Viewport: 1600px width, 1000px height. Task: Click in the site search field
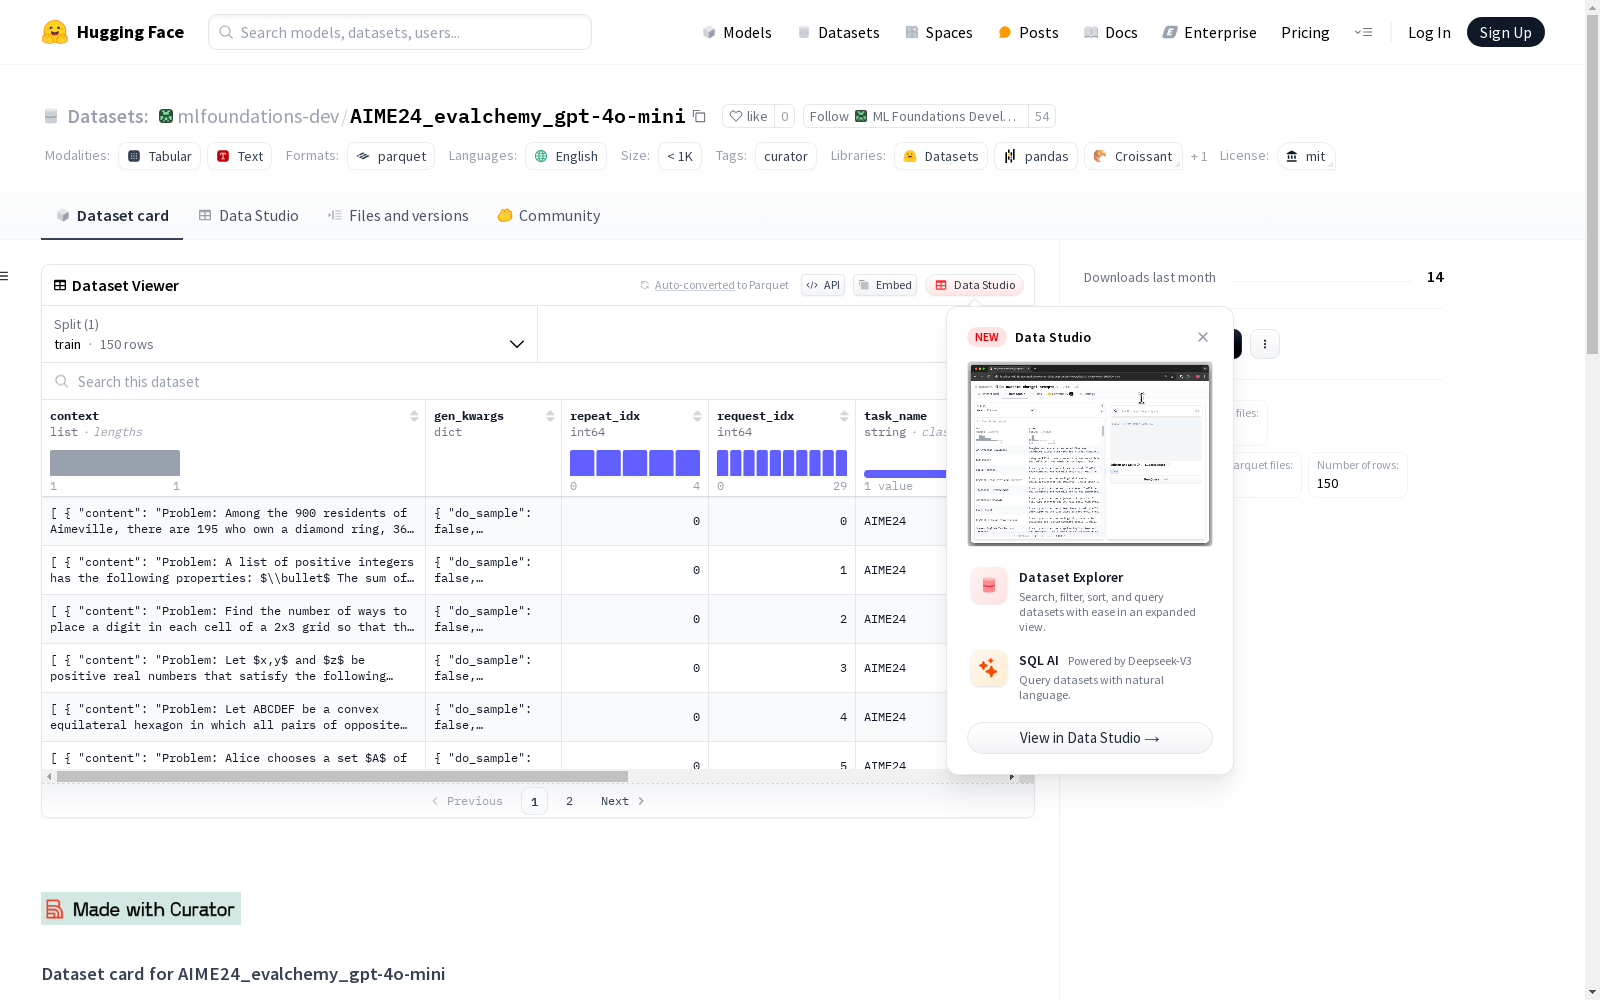coord(400,32)
